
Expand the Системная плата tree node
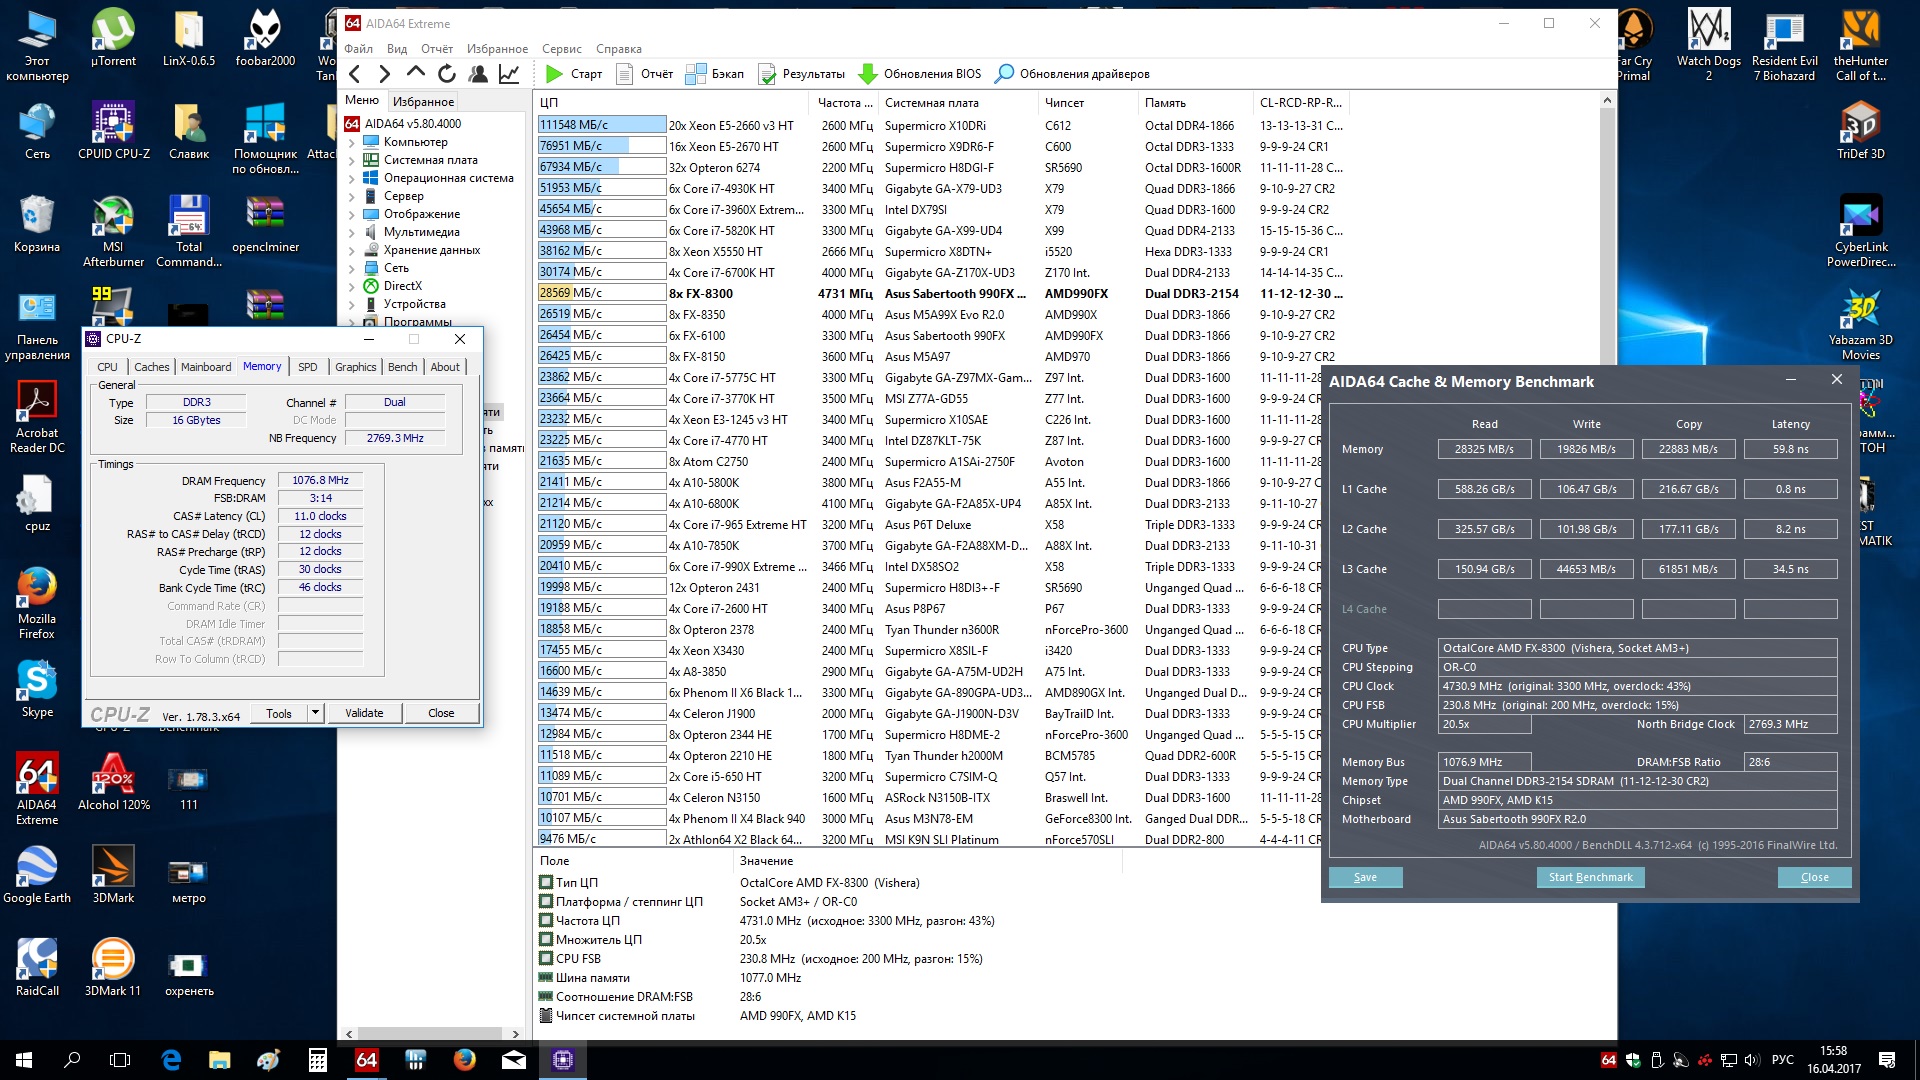tap(352, 161)
